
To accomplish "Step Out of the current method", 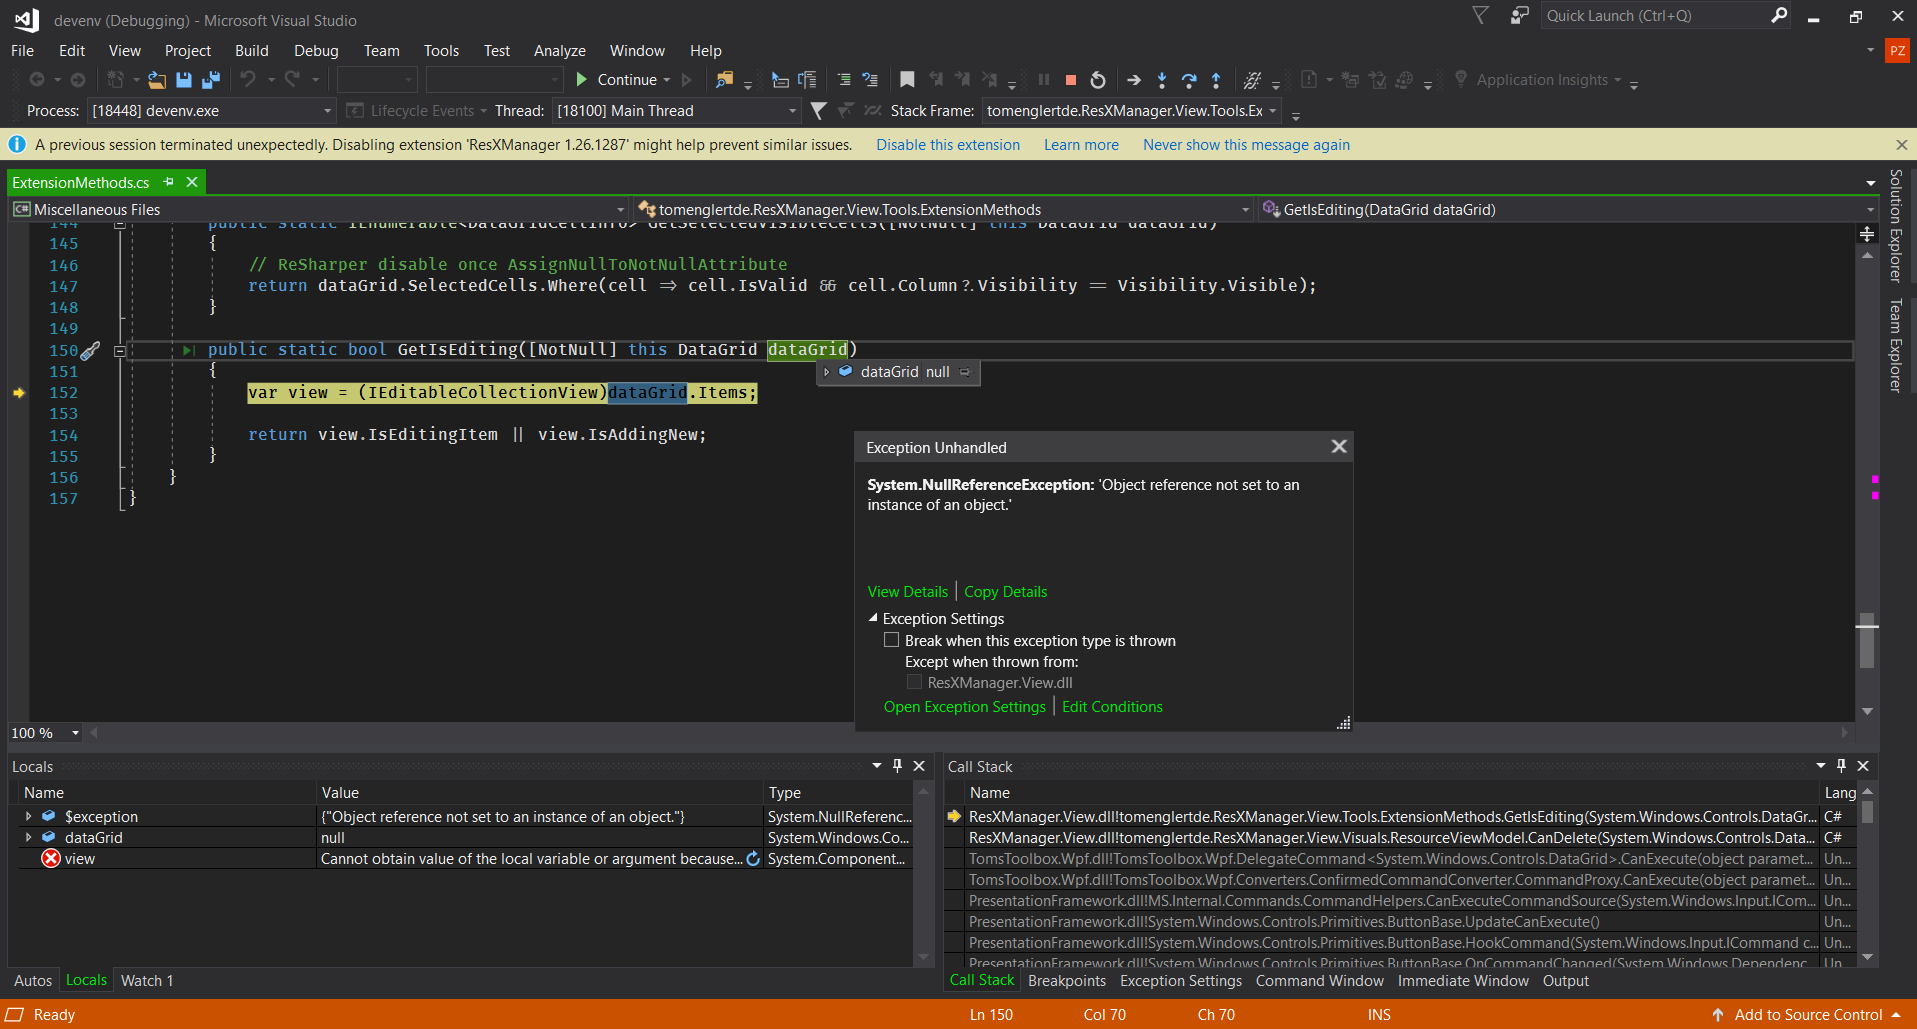I will point(1216,80).
